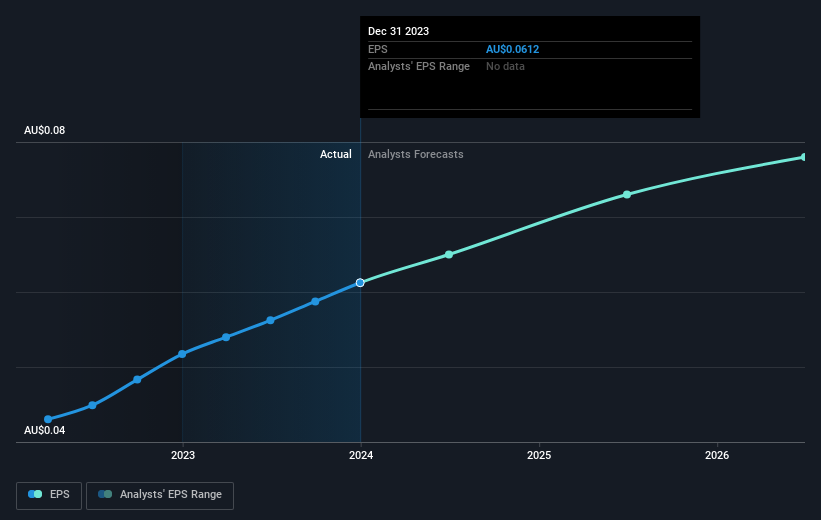Click the 'No data' tooltip value
The image size is (821, 520).
click(x=505, y=67)
